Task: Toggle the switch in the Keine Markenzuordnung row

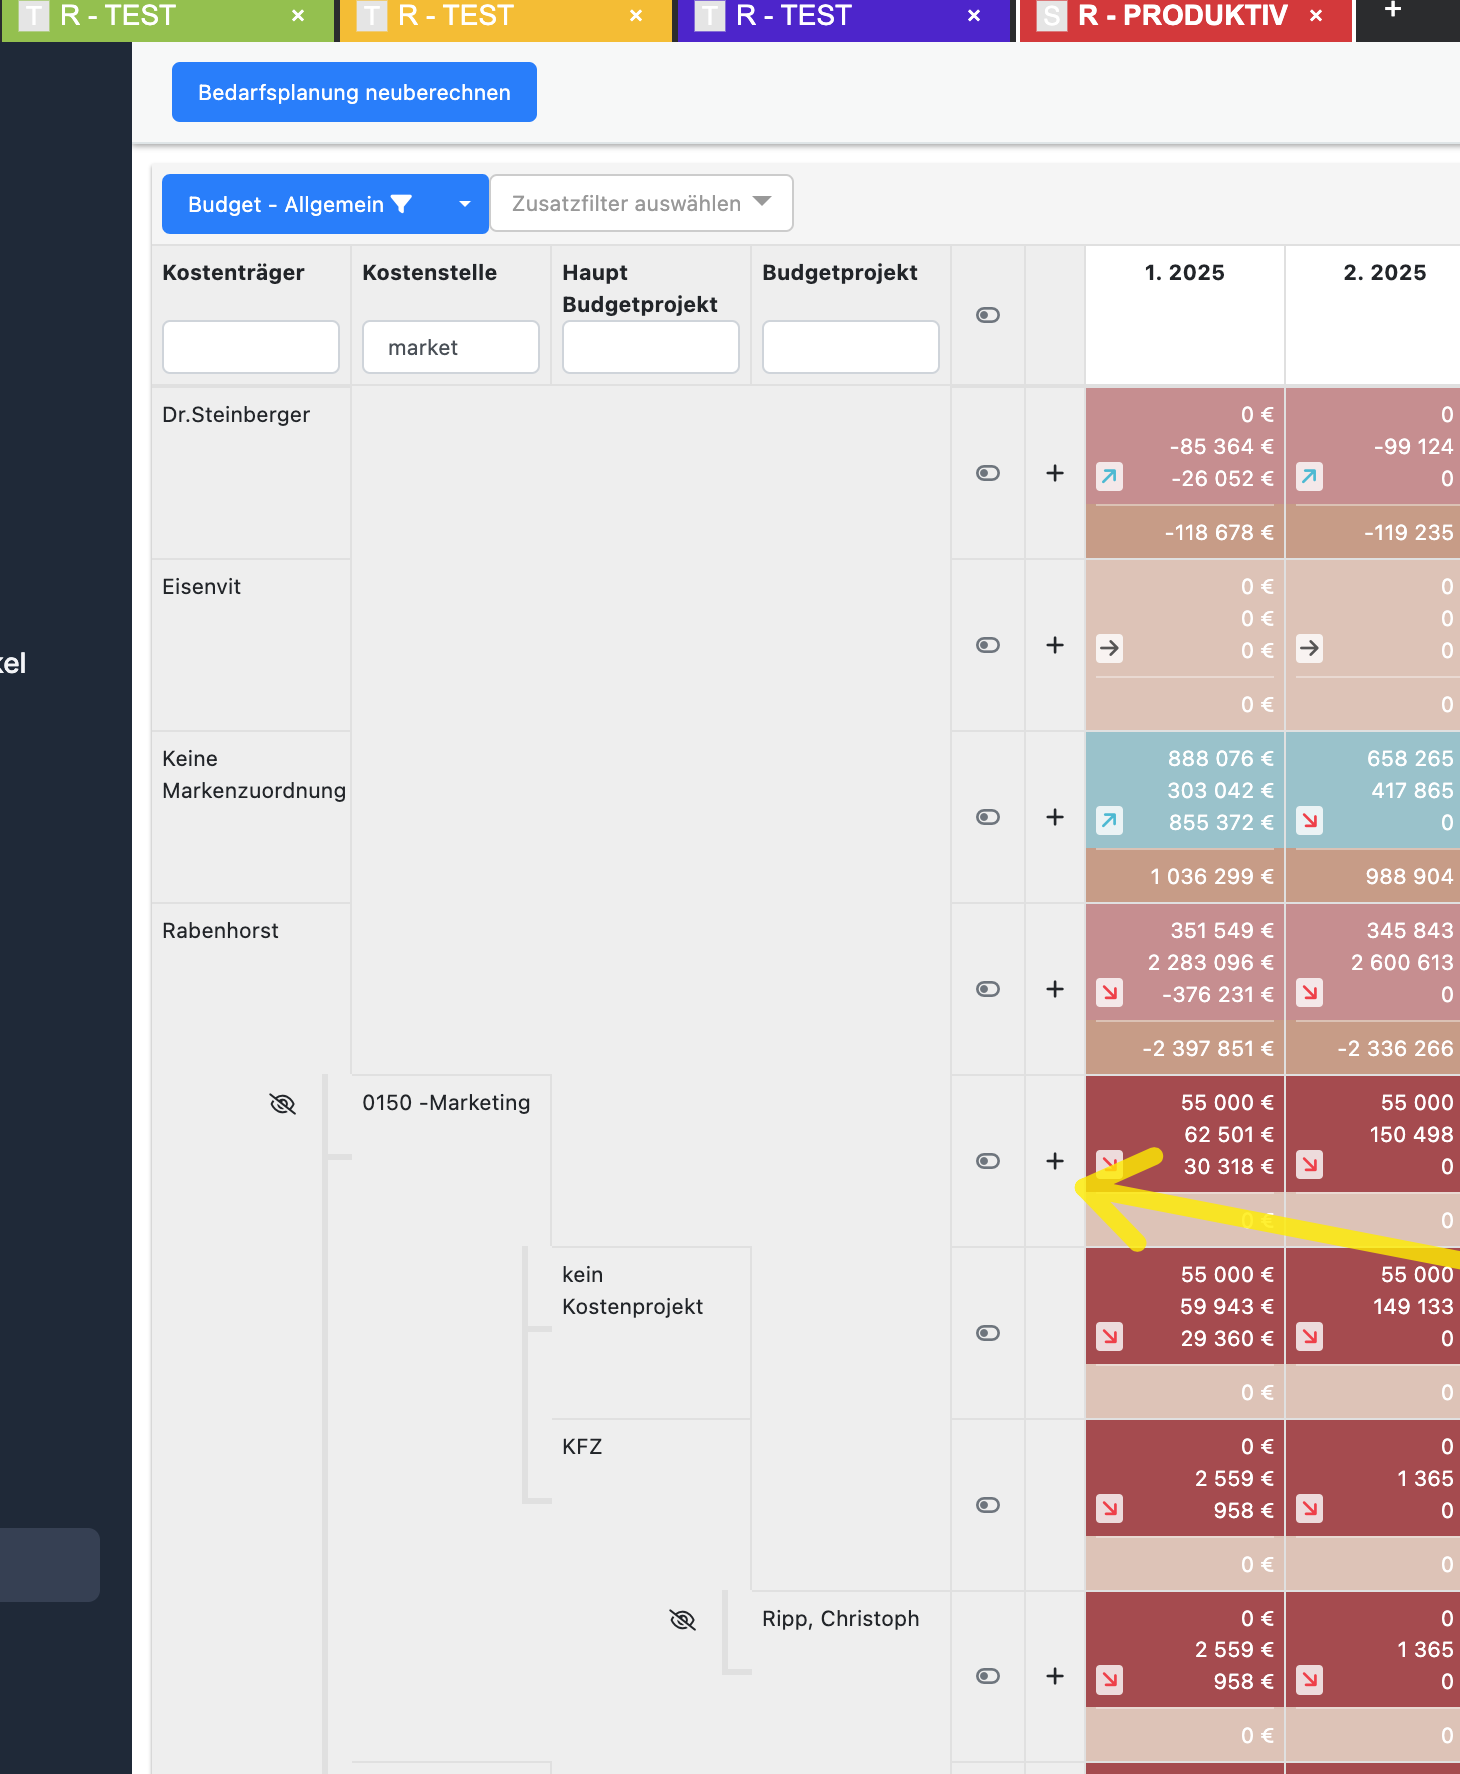Action: pos(987,817)
